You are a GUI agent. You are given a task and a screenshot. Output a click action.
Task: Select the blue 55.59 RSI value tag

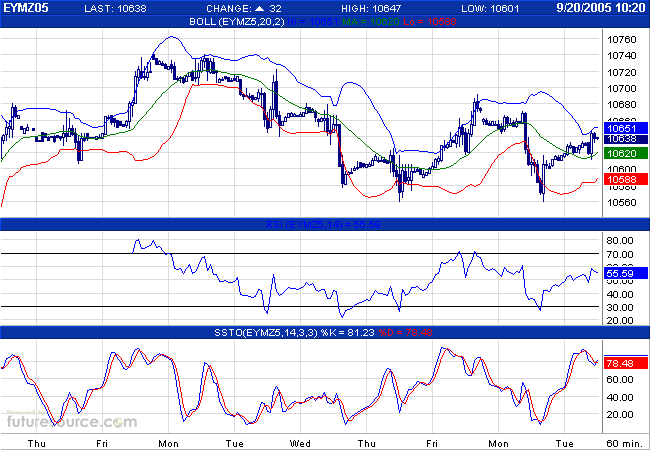626,273
